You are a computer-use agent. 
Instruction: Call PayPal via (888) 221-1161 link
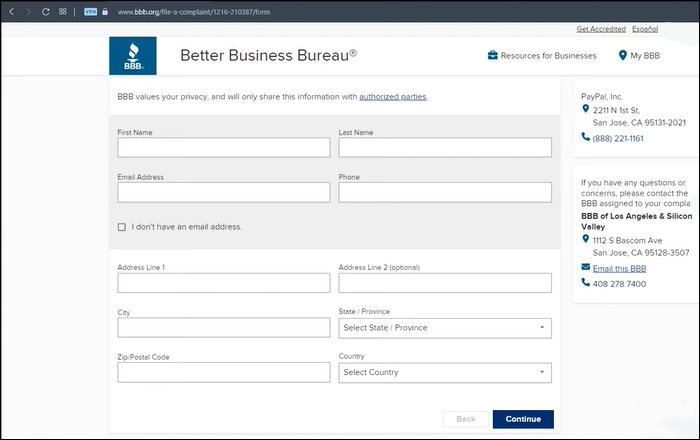[618, 138]
